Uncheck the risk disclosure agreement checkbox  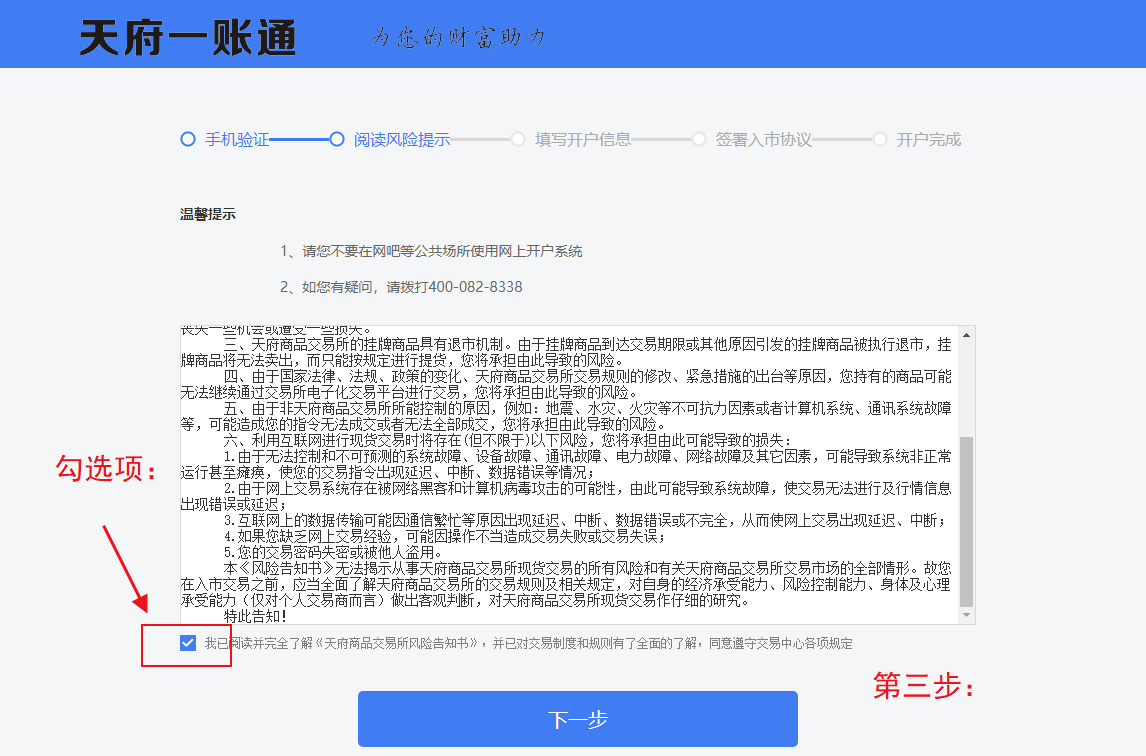coord(188,643)
